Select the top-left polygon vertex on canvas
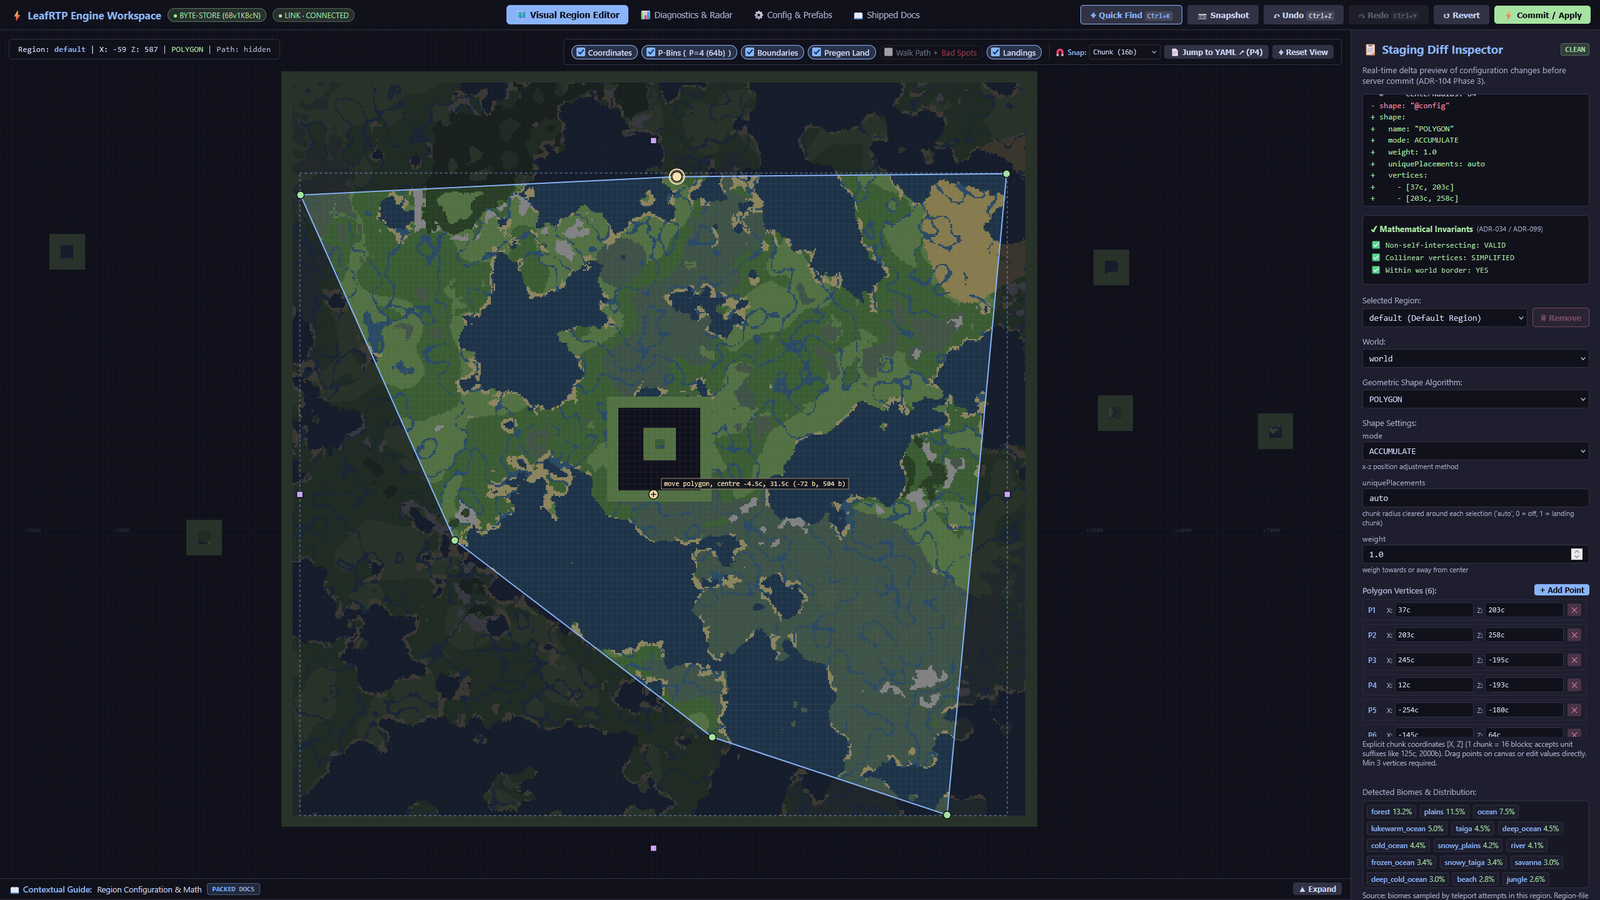Image resolution: width=1600 pixels, height=900 pixels. coord(301,195)
